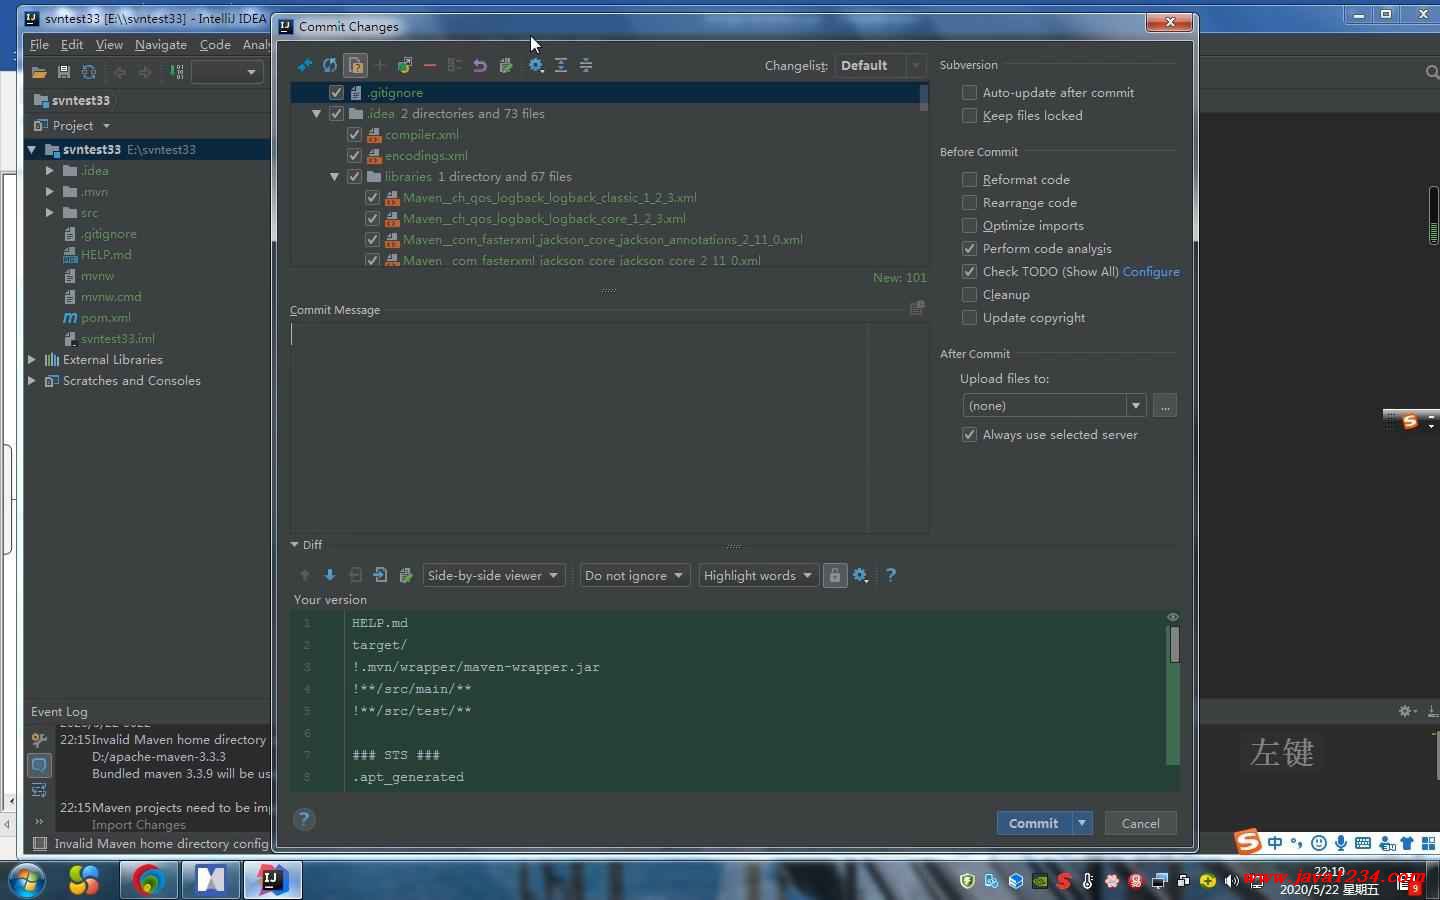Toggle the synchronize scrolling lock icon
The height and width of the screenshot is (900, 1440).
click(835, 575)
